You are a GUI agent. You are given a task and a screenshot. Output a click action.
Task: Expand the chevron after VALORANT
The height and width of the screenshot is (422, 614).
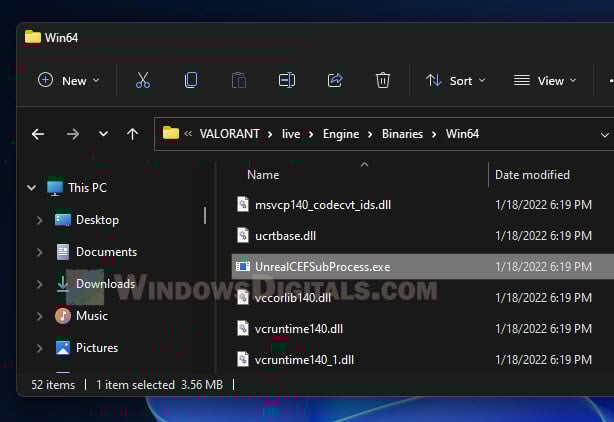coord(270,134)
